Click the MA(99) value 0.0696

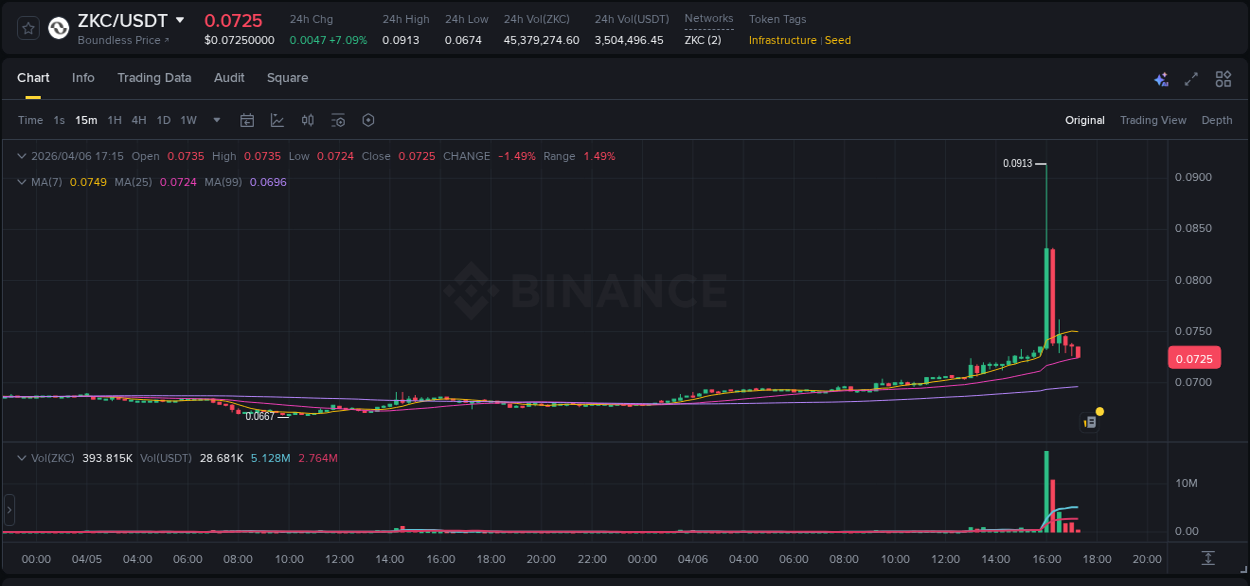coord(268,182)
